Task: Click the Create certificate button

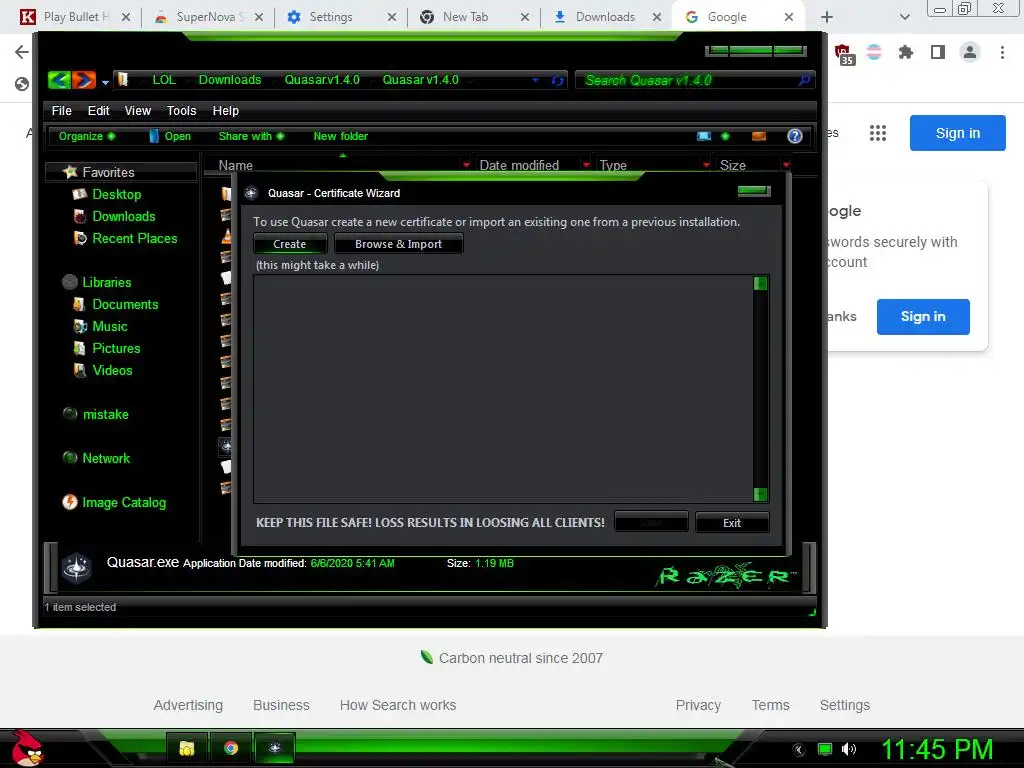Action: (x=289, y=244)
